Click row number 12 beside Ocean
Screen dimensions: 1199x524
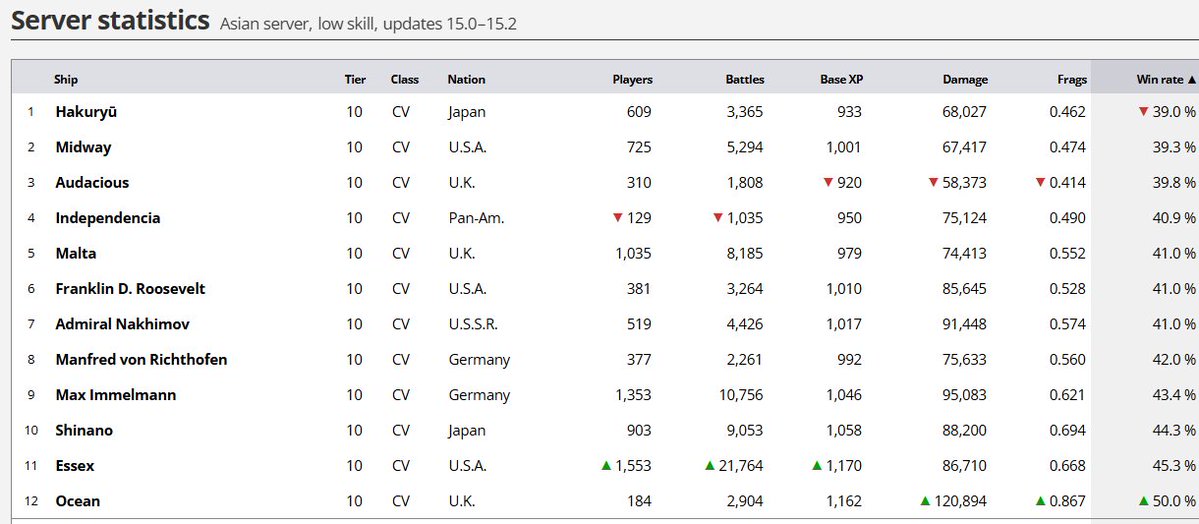31,501
